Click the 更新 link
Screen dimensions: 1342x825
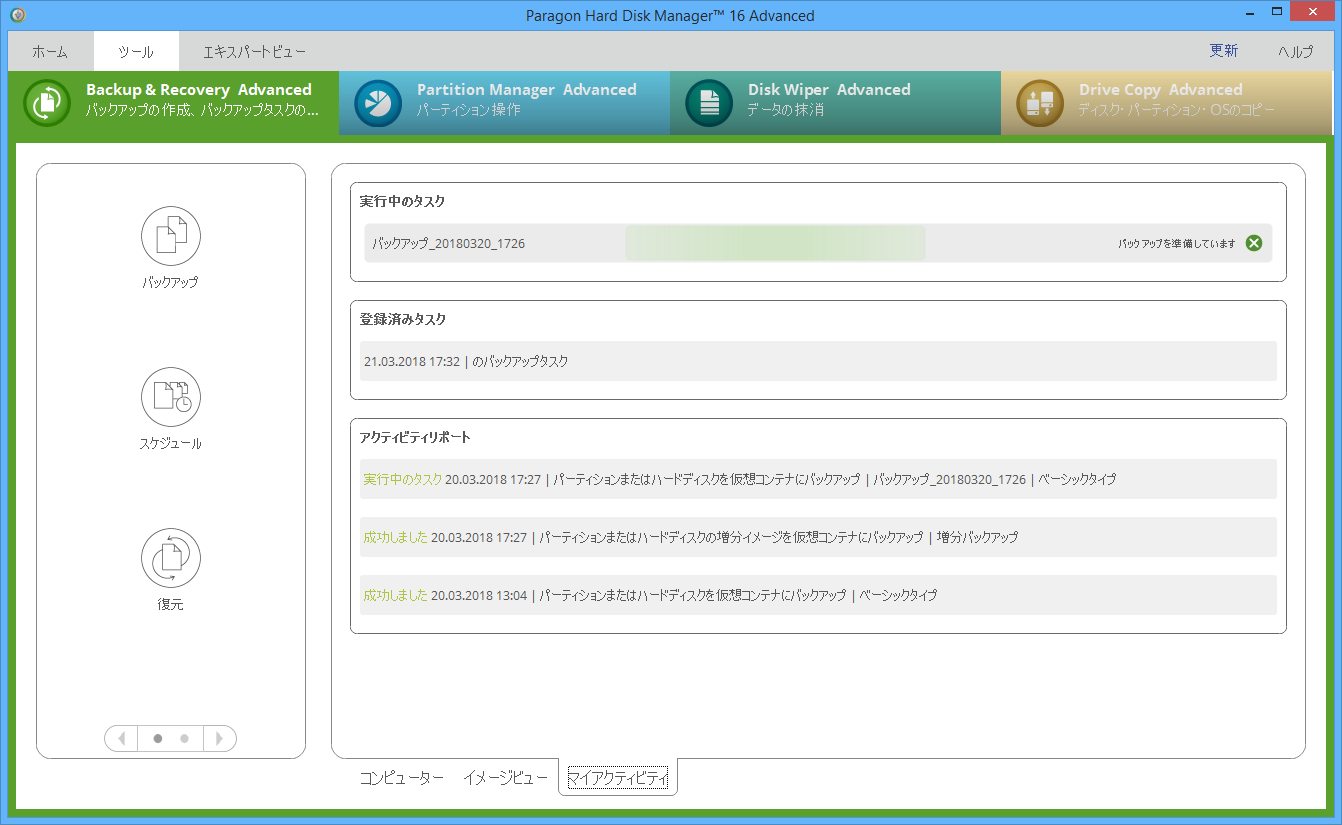tap(1224, 51)
